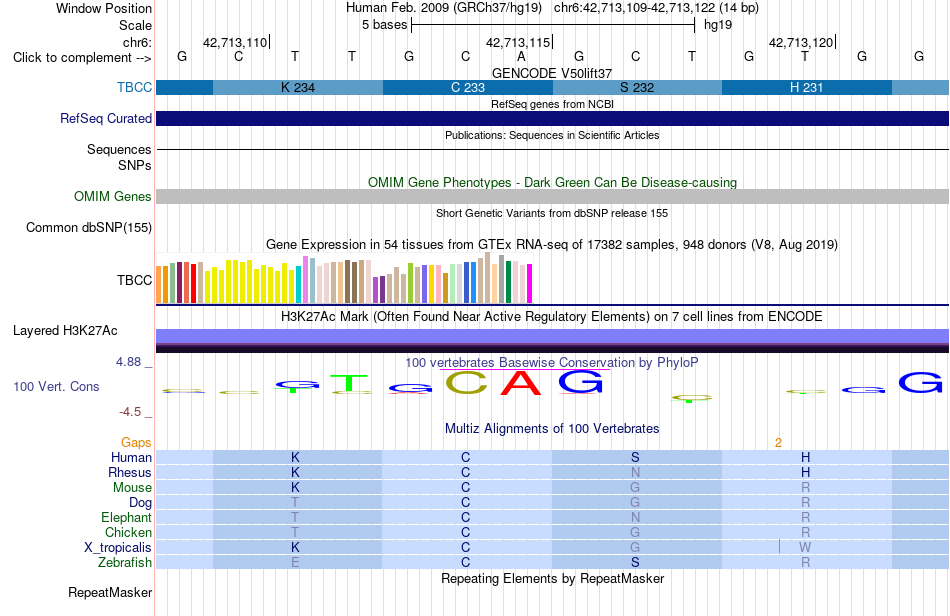Click the grey OMIM Genes bar
Image resolution: width=950 pixels, height=616 pixels.
click(x=552, y=196)
